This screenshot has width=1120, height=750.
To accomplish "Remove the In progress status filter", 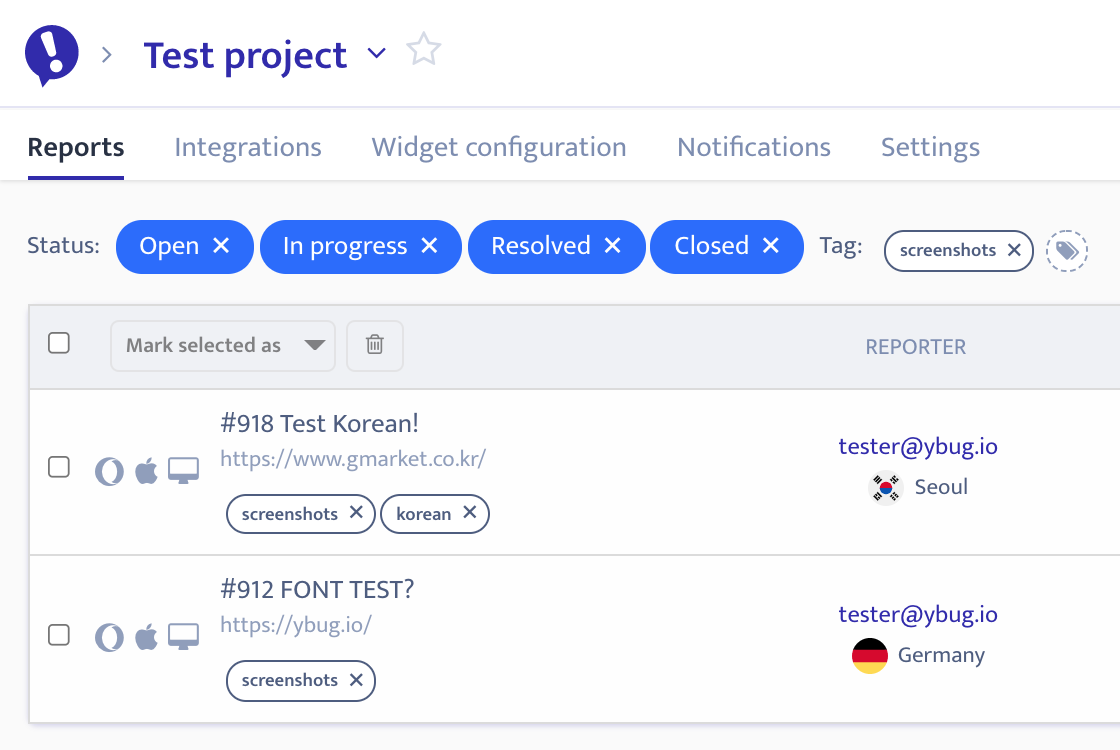I will [x=429, y=246].
